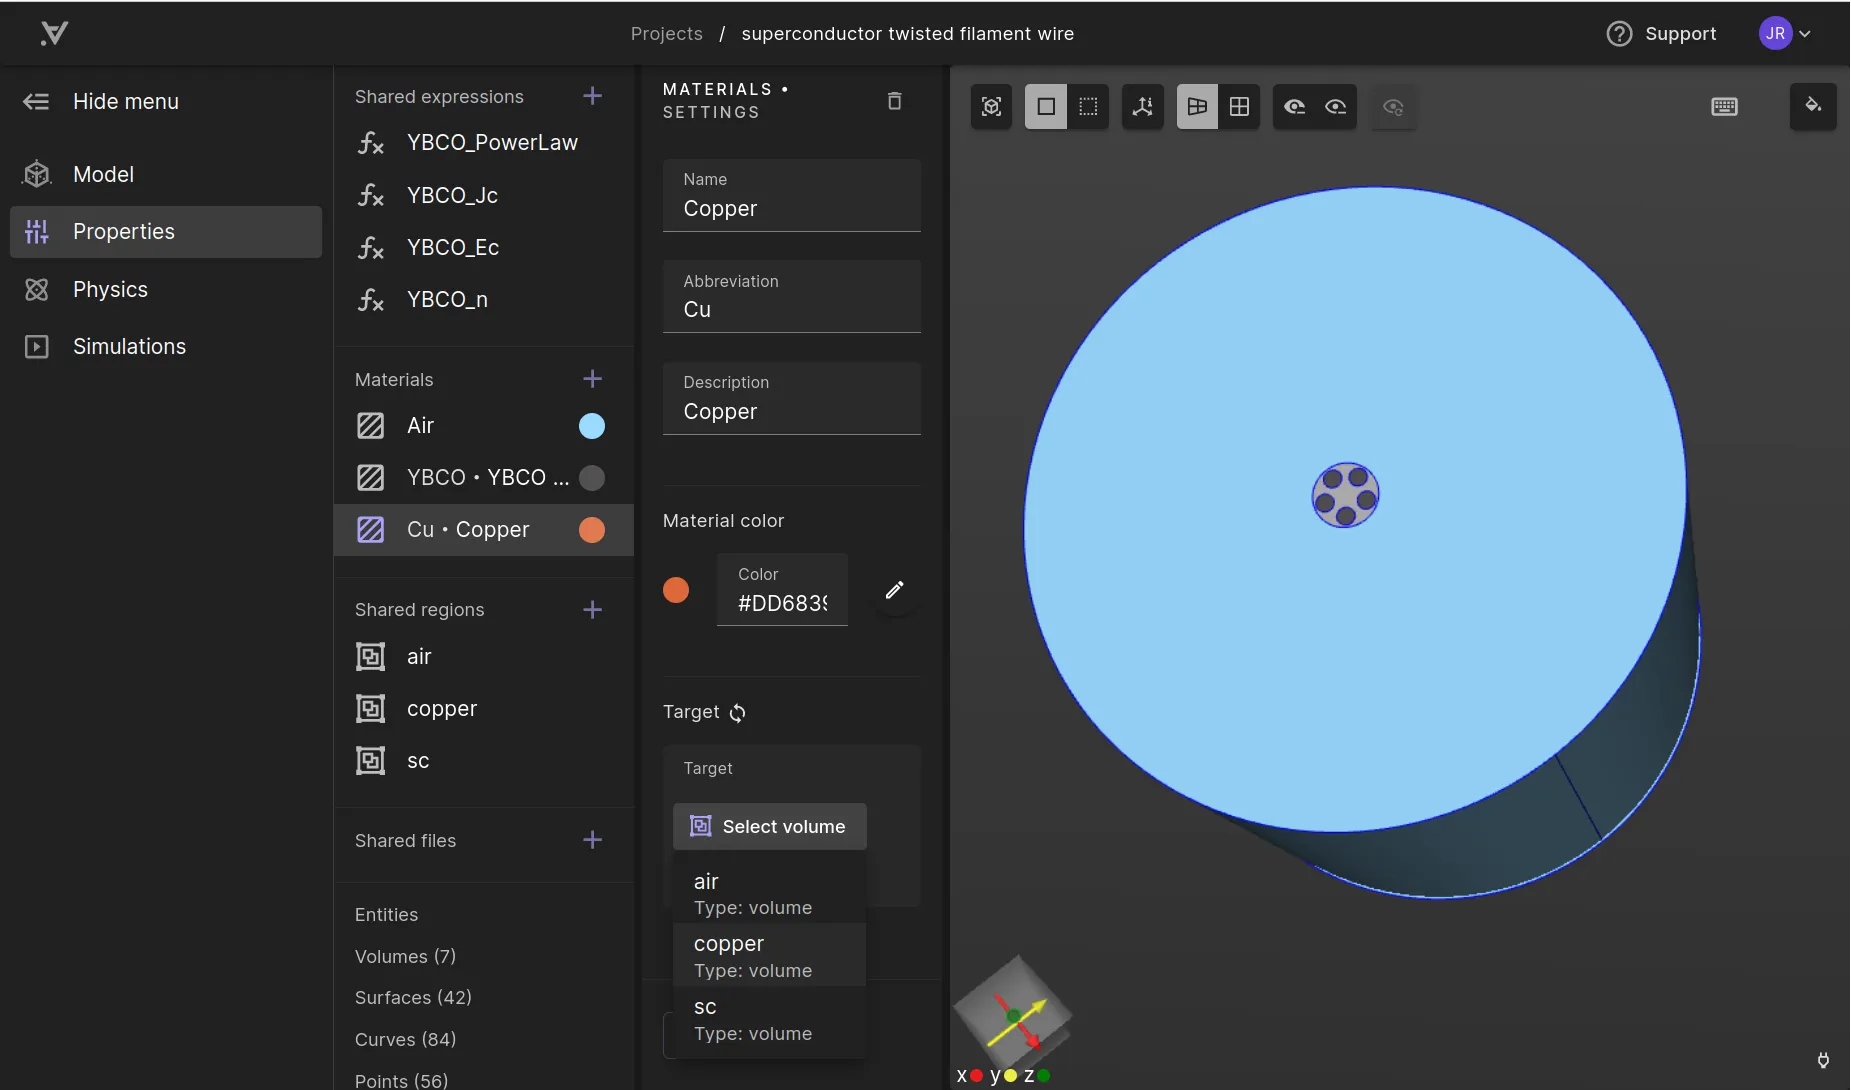Add a new material
The width and height of the screenshot is (1851, 1090).
(x=592, y=379)
